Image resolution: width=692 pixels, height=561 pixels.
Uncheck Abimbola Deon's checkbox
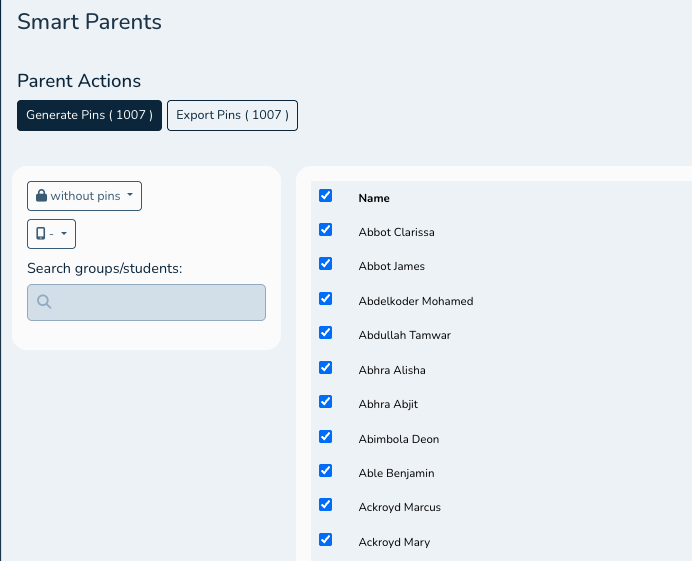point(325,437)
